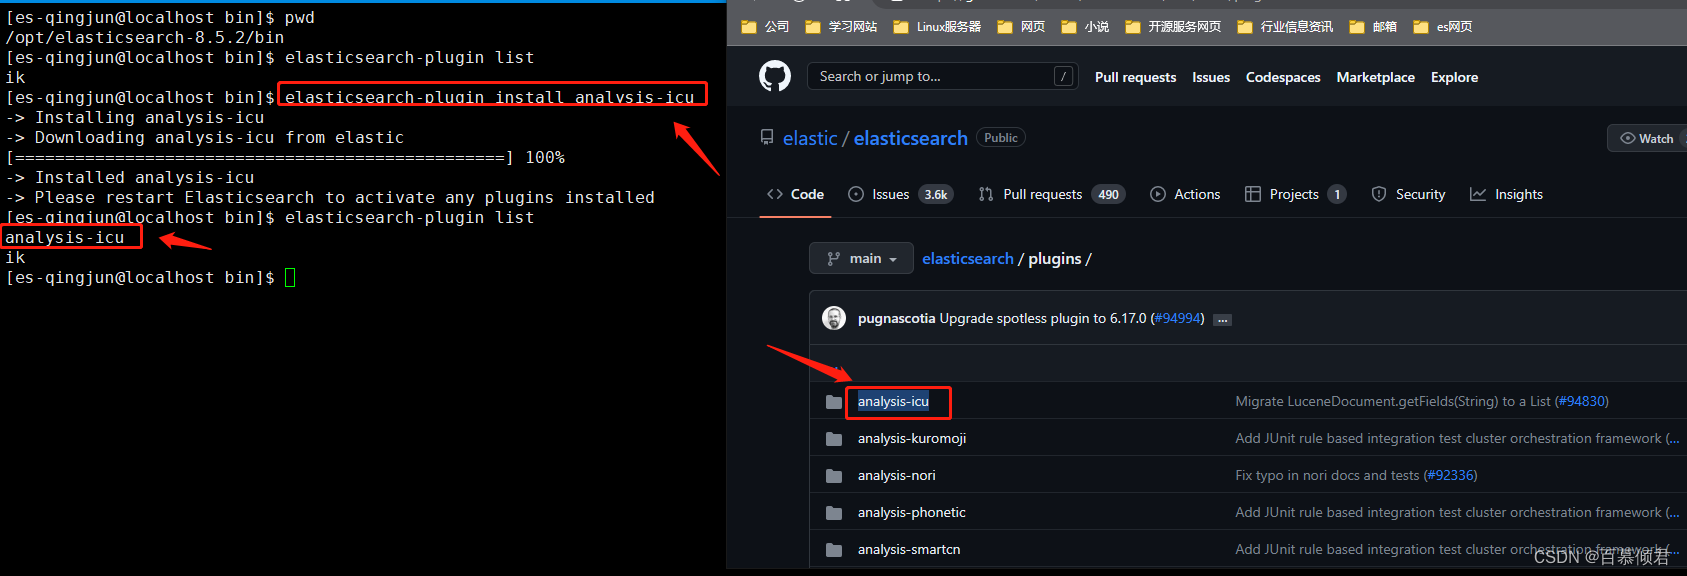Open Issues in GitHub header
Screen dimensions: 1687x576
[x=1211, y=77]
